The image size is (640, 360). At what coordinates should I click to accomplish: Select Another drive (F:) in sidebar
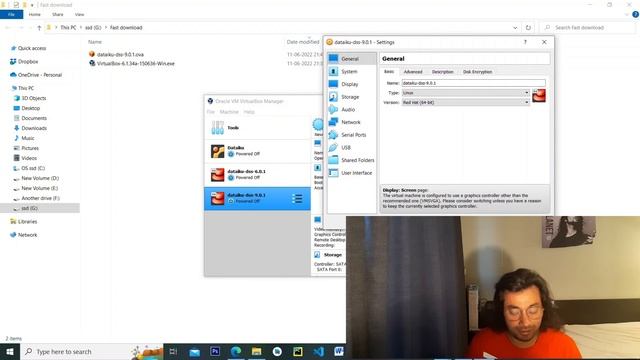click(x=40, y=198)
